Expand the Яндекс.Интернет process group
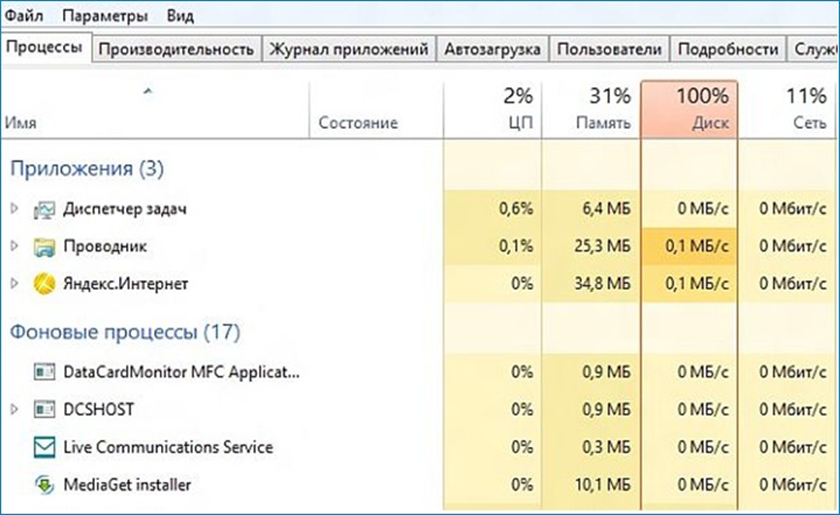This screenshot has height=515, width=840. (x=15, y=283)
